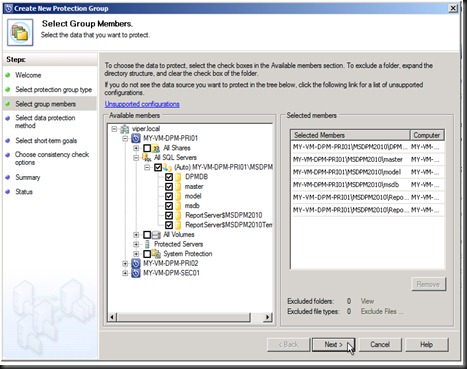This screenshot has width=467, height=369.
Task: Expand the All Shares node
Action: click(136, 148)
